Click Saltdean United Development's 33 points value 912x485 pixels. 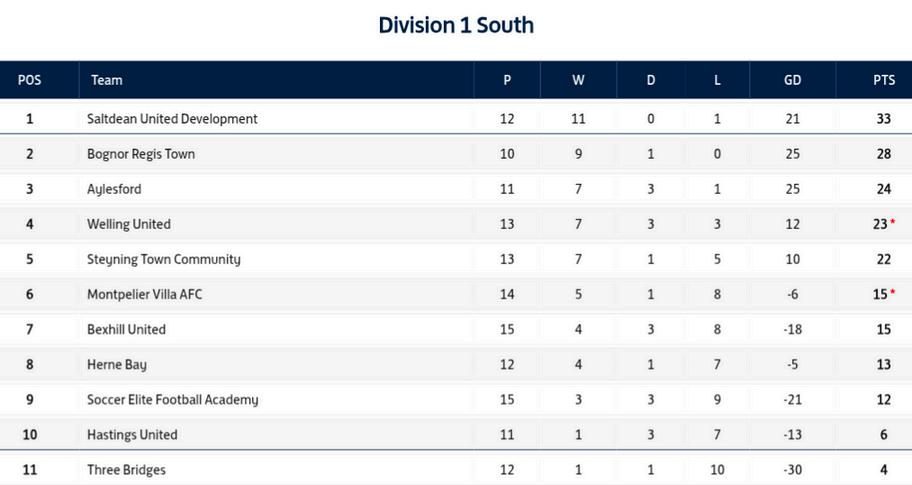click(x=883, y=119)
